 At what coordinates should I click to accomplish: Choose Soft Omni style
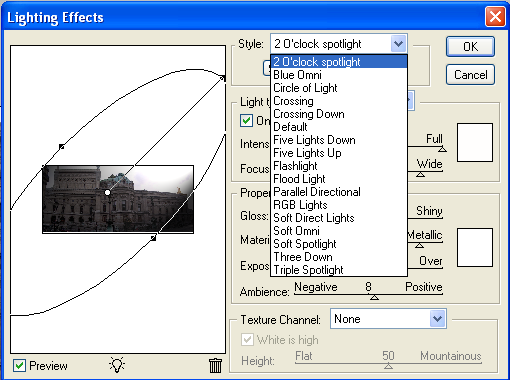point(339,231)
